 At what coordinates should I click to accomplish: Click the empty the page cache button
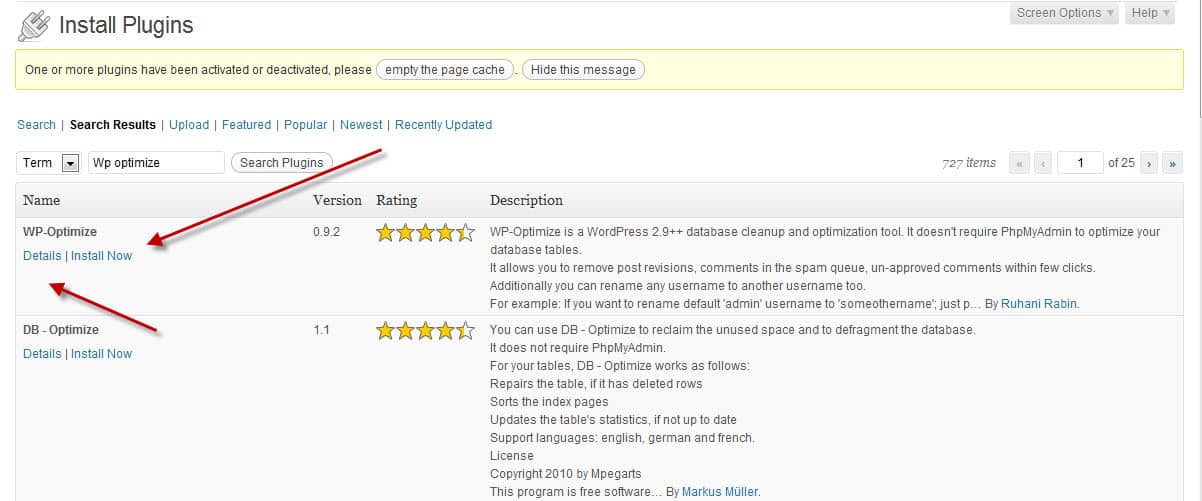tap(445, 70)
